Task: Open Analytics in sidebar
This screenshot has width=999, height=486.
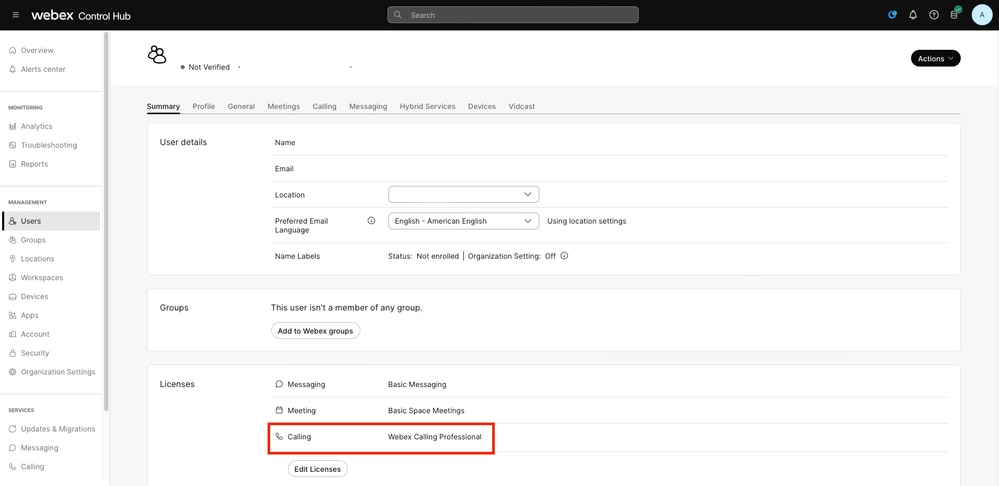Action: [36, 127]
